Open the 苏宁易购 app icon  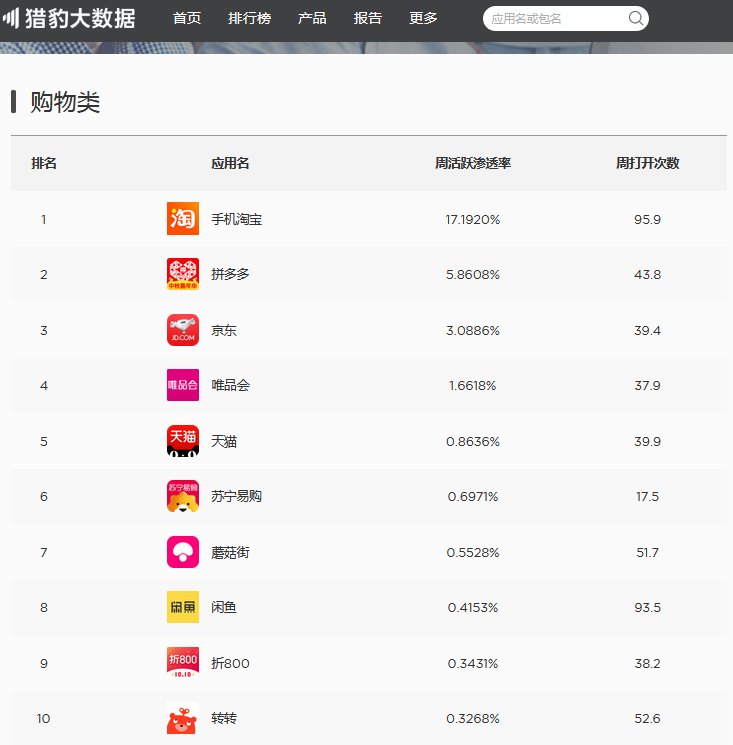pos(183,496)
